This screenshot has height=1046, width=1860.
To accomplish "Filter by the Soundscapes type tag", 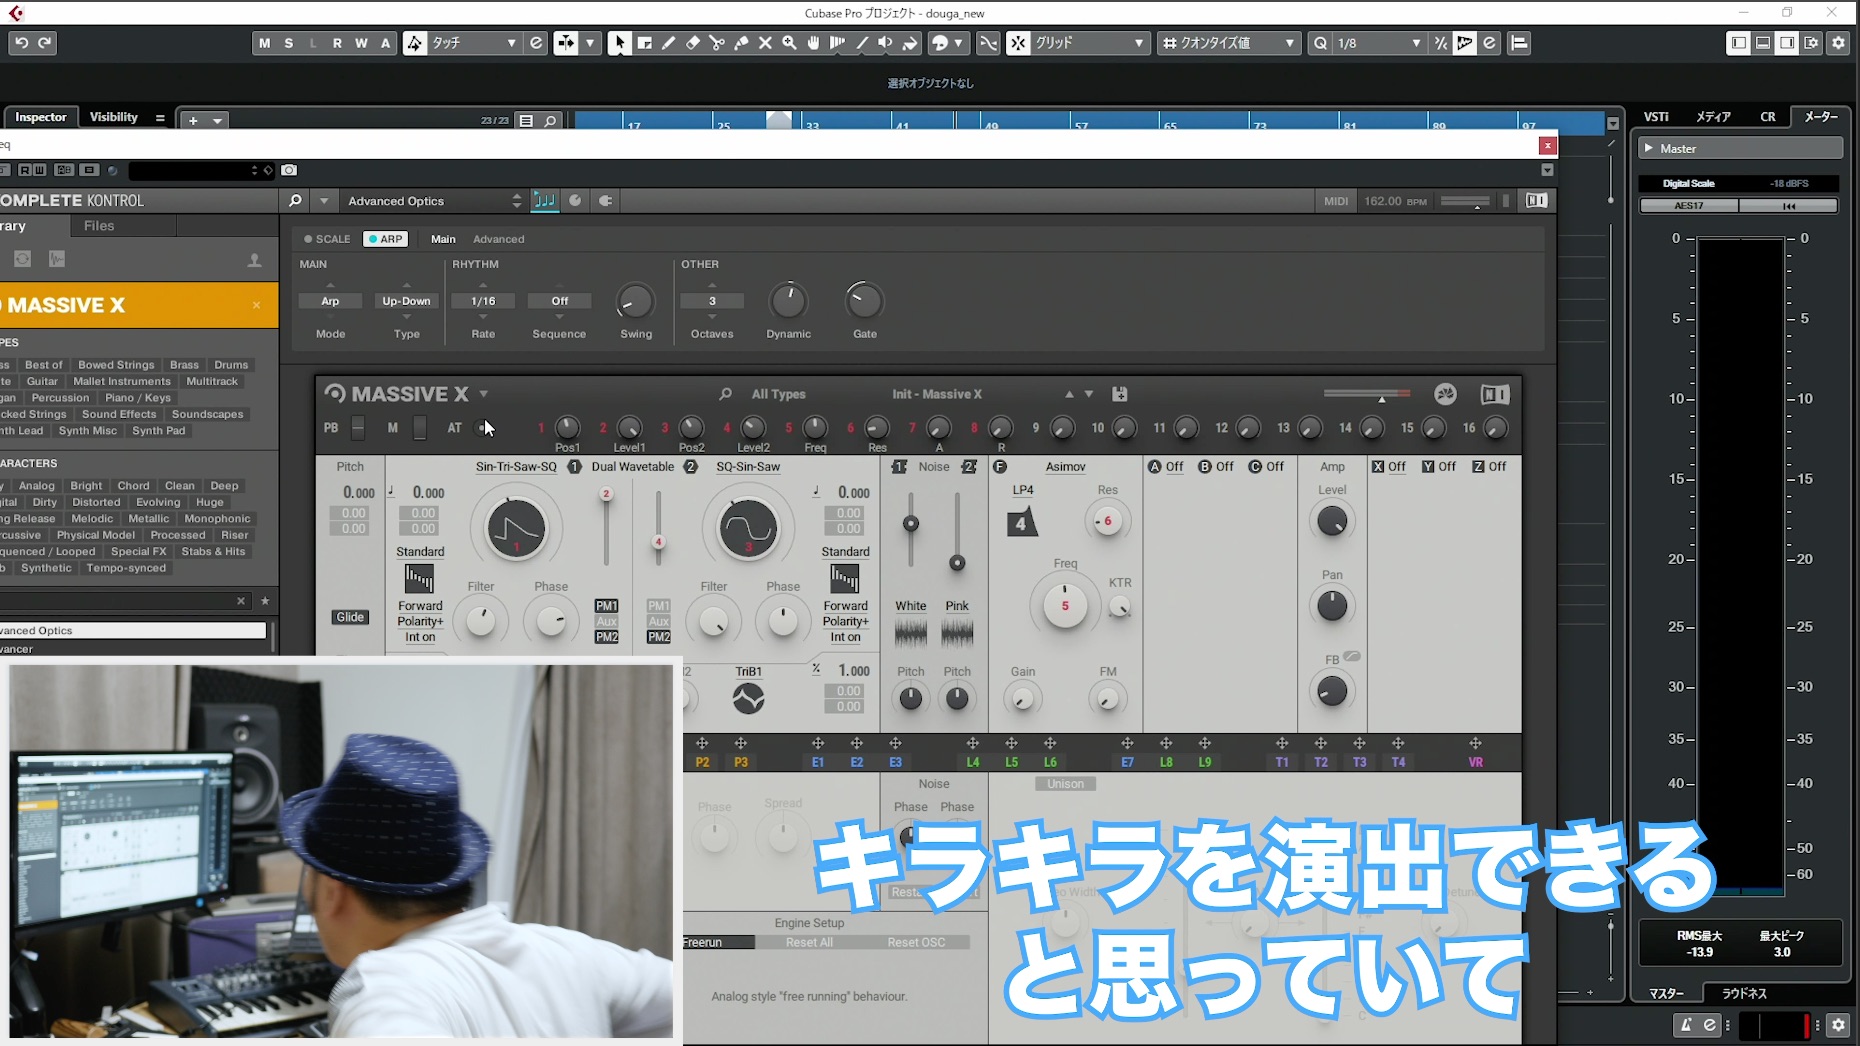I will [207, 414].
